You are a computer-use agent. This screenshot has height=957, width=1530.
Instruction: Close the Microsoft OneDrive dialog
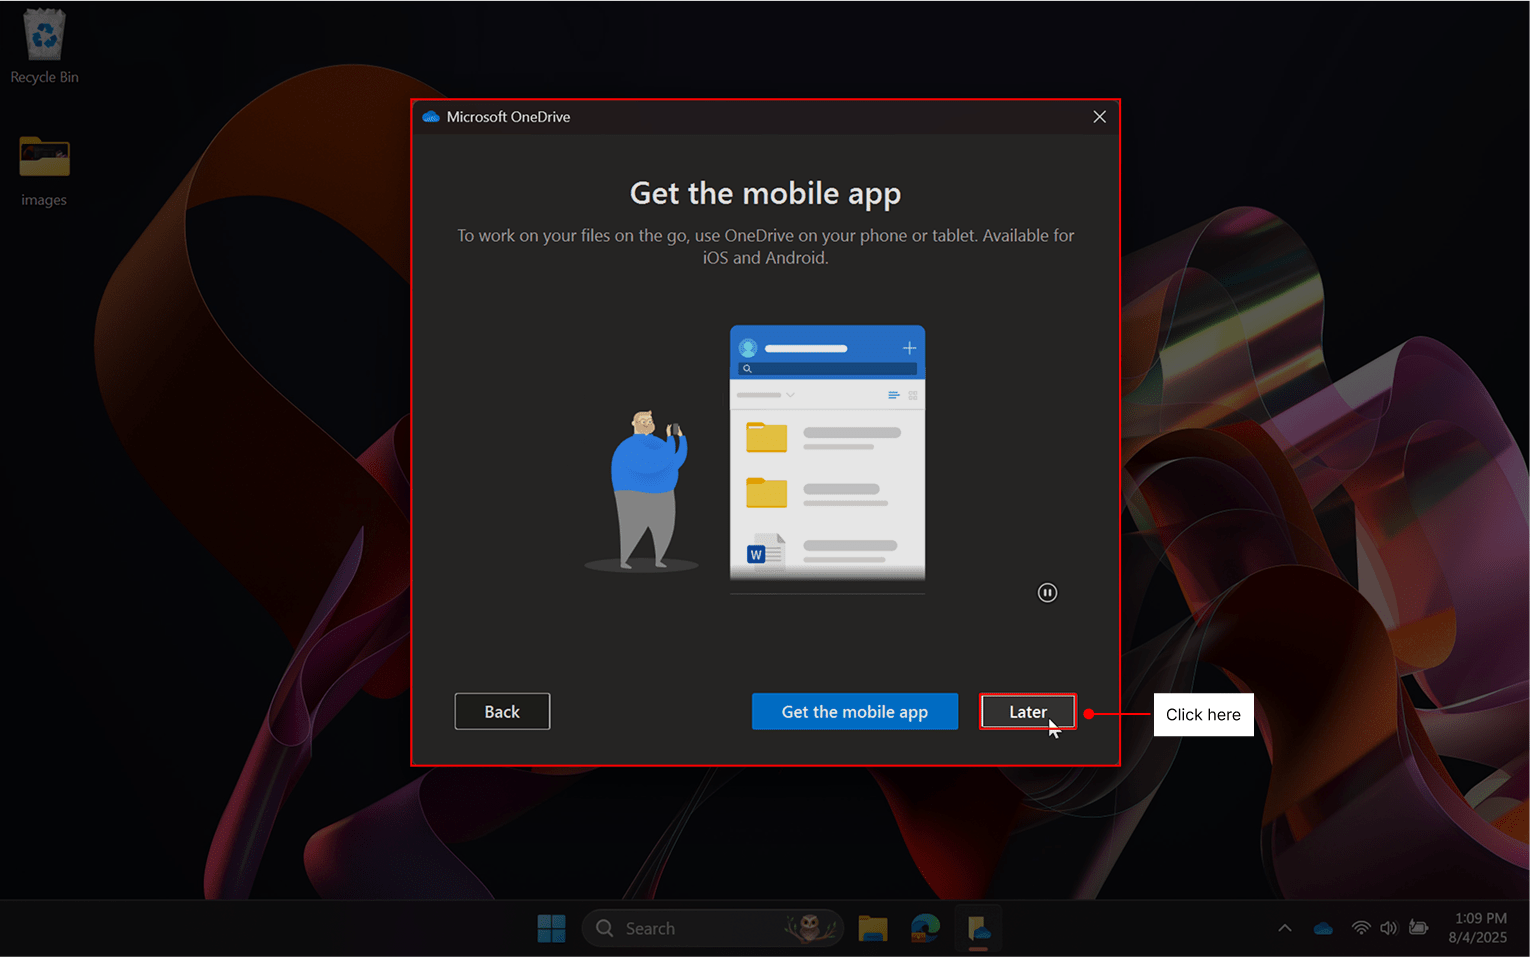(1099, 117)
